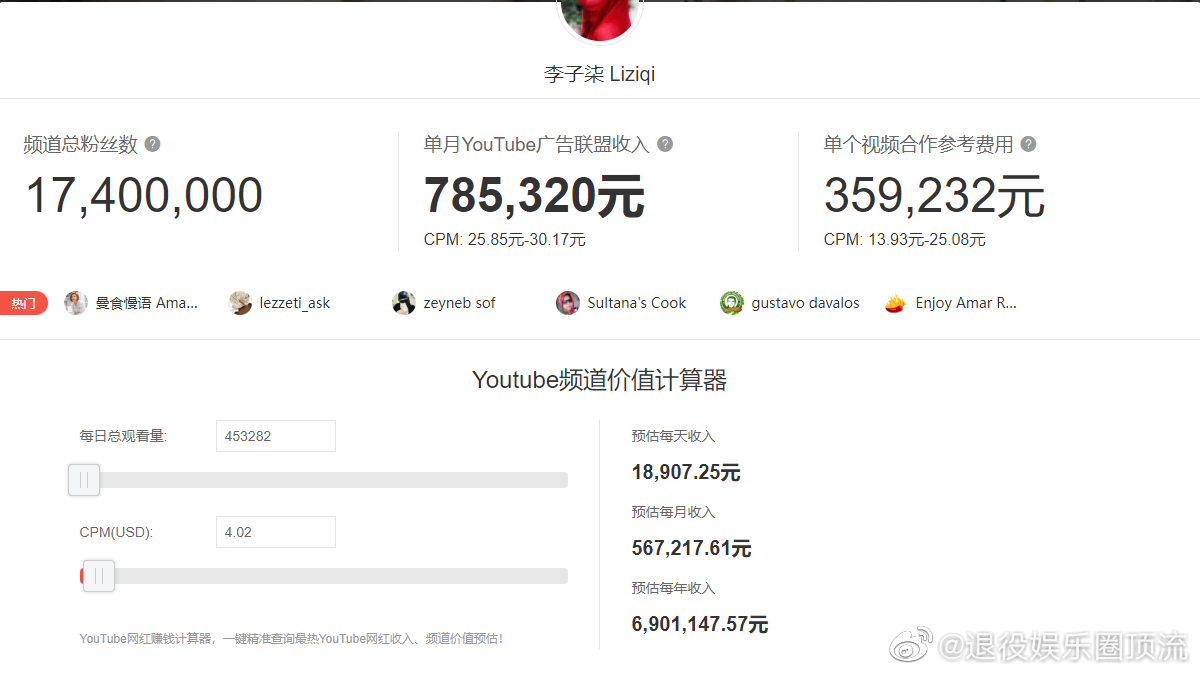Click the 每日总观看量 label
The image size is (1200, 675).
pyautogui.click(x=124, y=436)
